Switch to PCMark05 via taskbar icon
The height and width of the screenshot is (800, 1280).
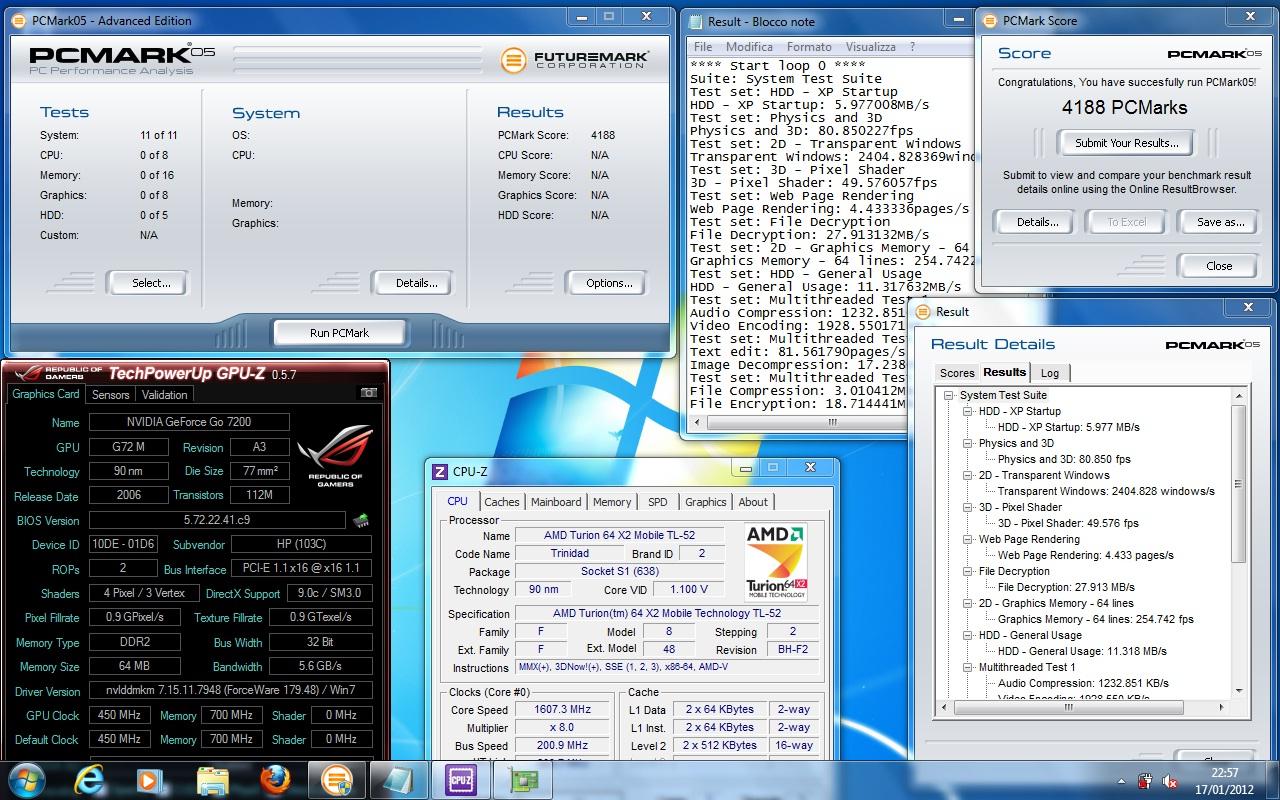pyautogui.click(x=336, y=780)
